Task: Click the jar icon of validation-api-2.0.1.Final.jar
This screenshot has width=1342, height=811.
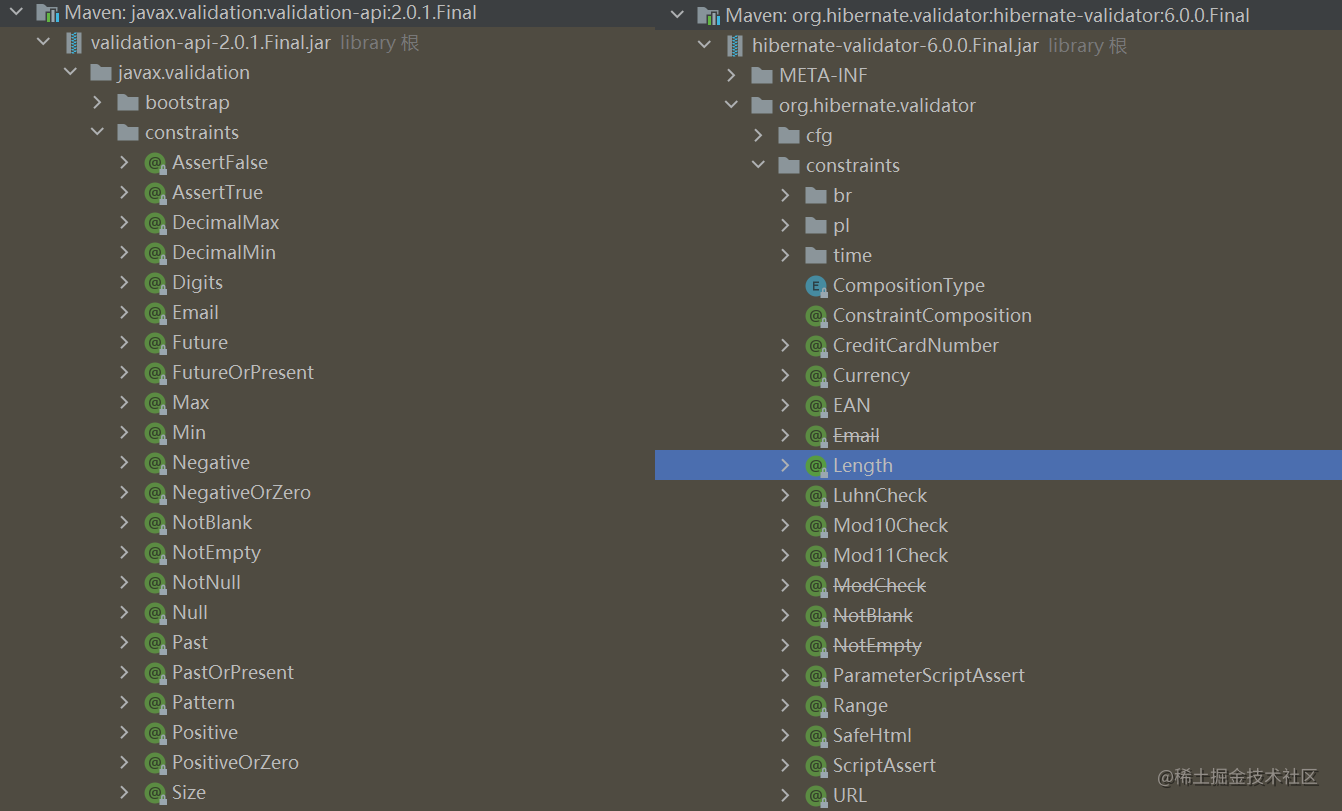Action: (71, 42)
